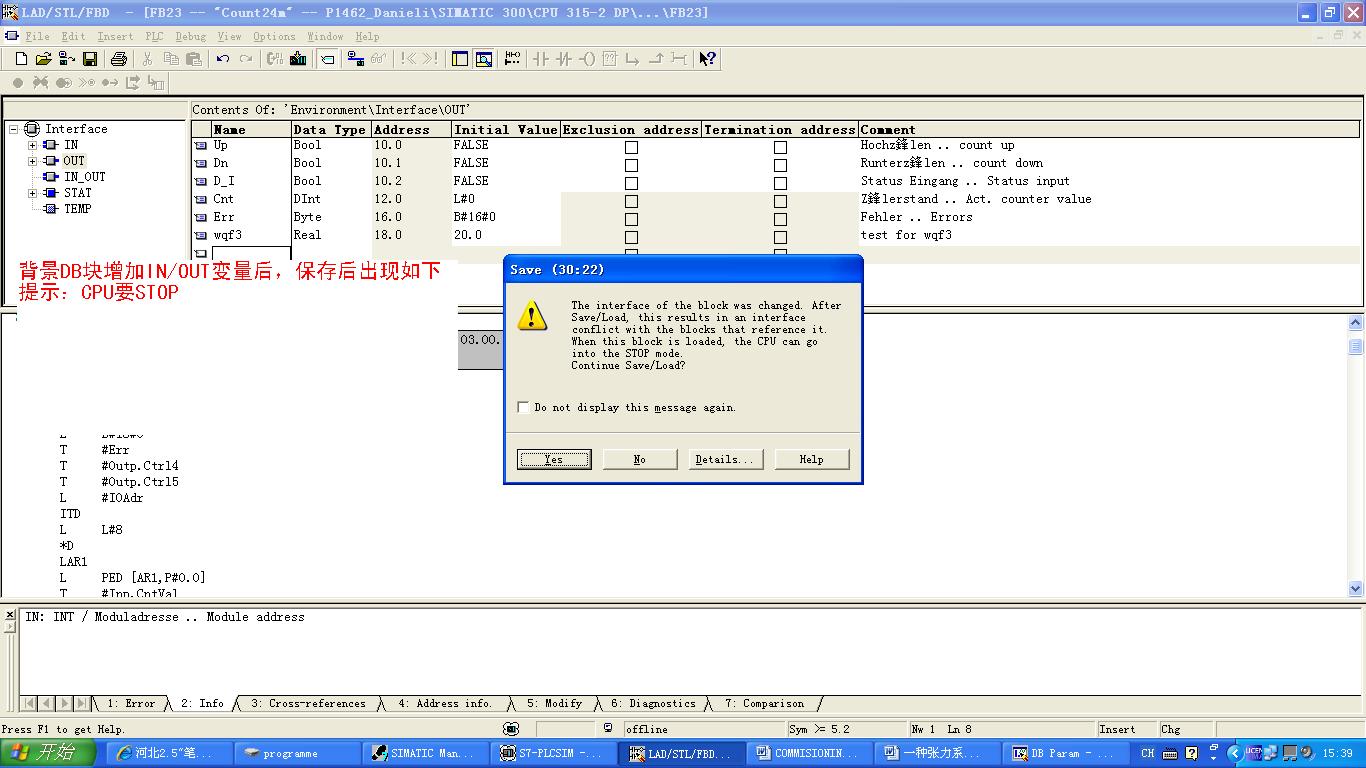Click the Close Branch toolbar icon
1366x768 pixels.
(x=656, y=59)
